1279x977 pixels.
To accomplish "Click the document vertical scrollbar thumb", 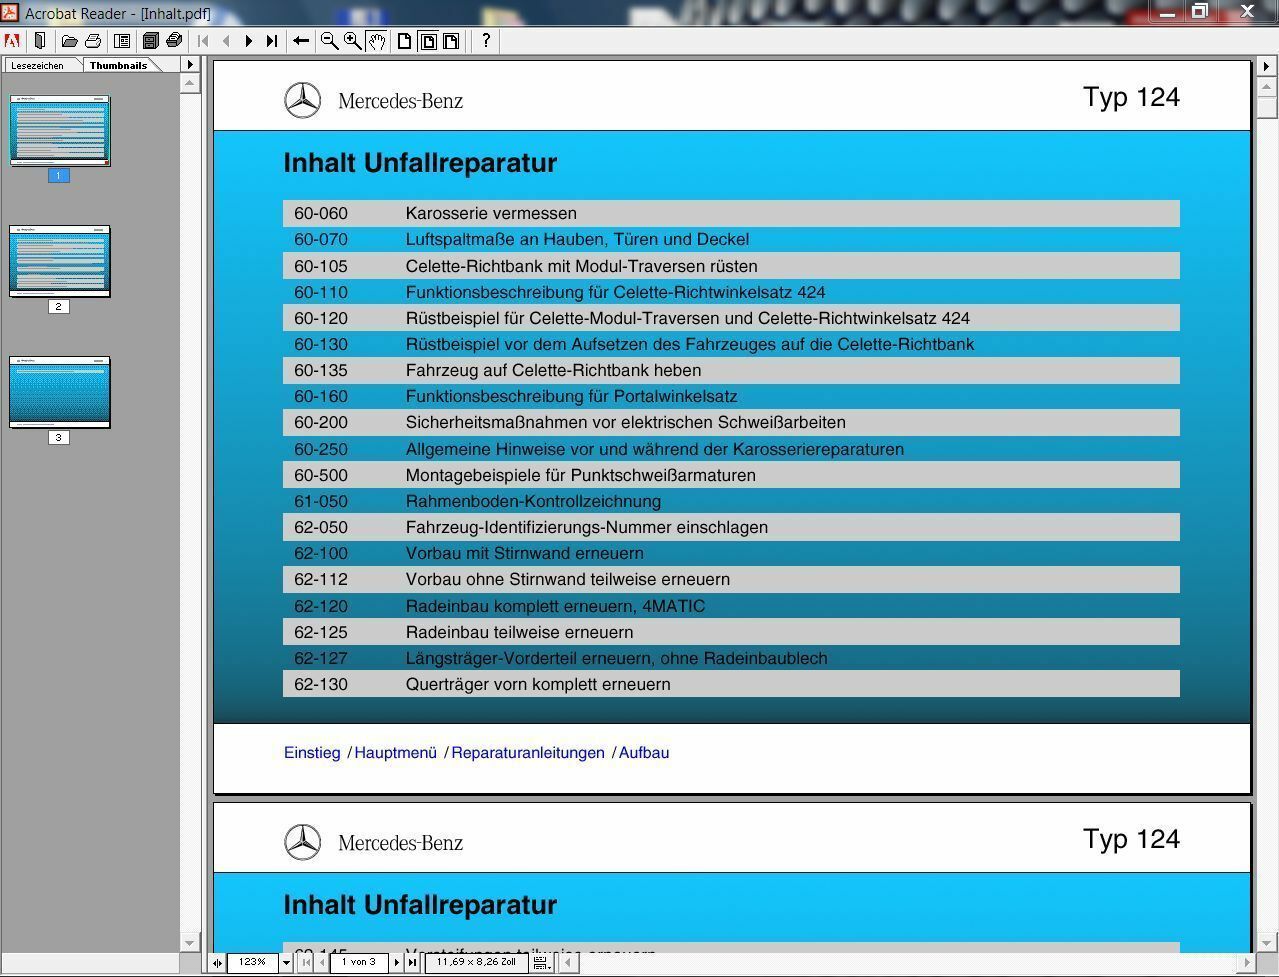I will (x=1266, y=107).
